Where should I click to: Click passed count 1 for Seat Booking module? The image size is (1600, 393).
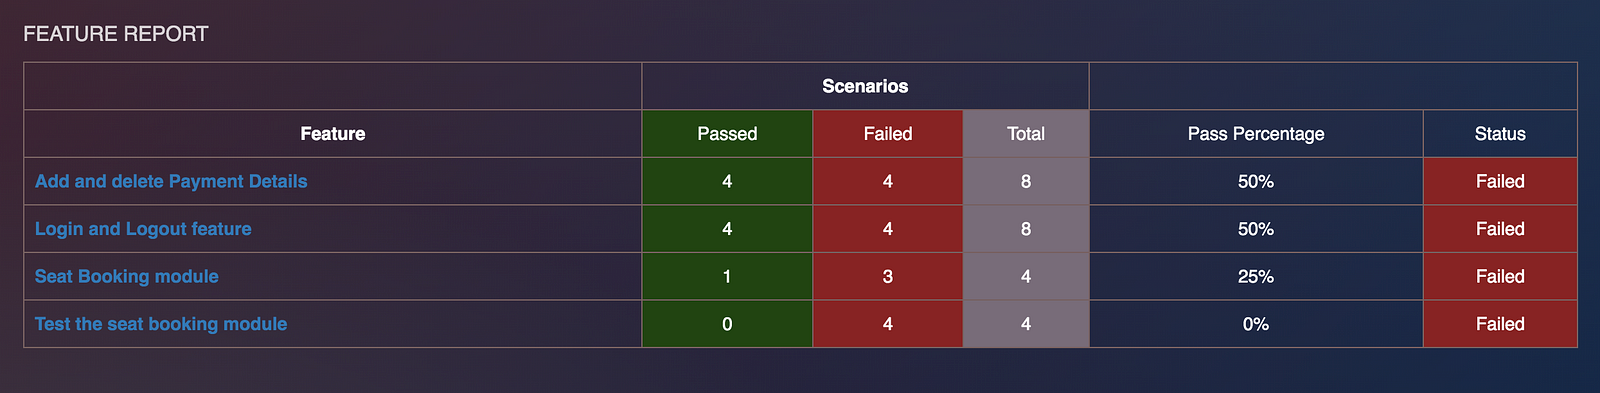point(727,276)
